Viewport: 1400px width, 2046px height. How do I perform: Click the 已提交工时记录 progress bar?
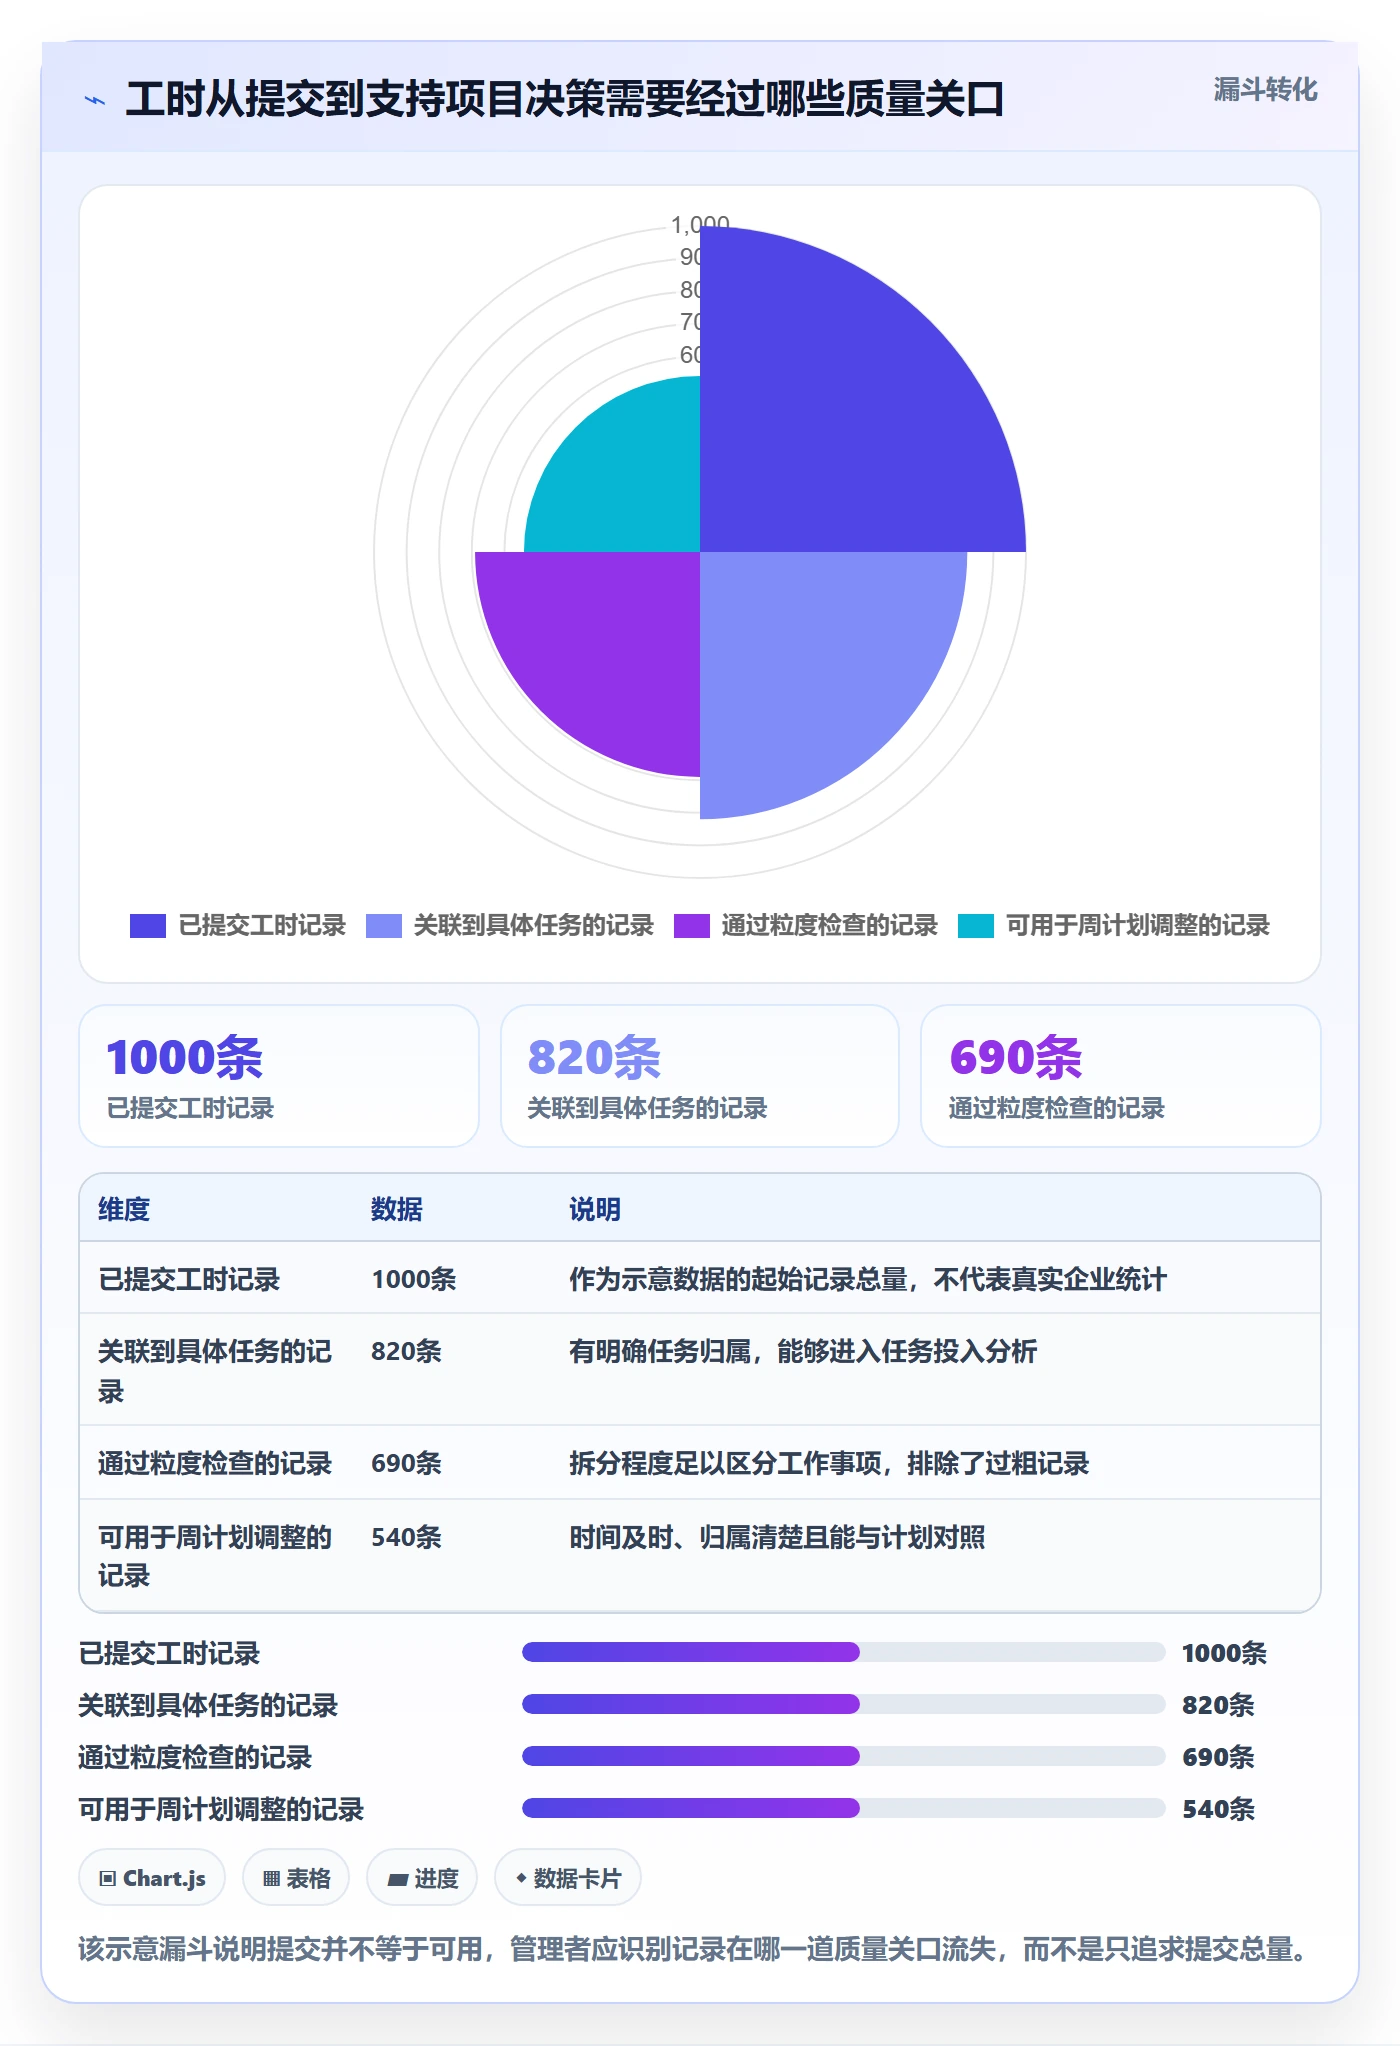point(843,1652)
